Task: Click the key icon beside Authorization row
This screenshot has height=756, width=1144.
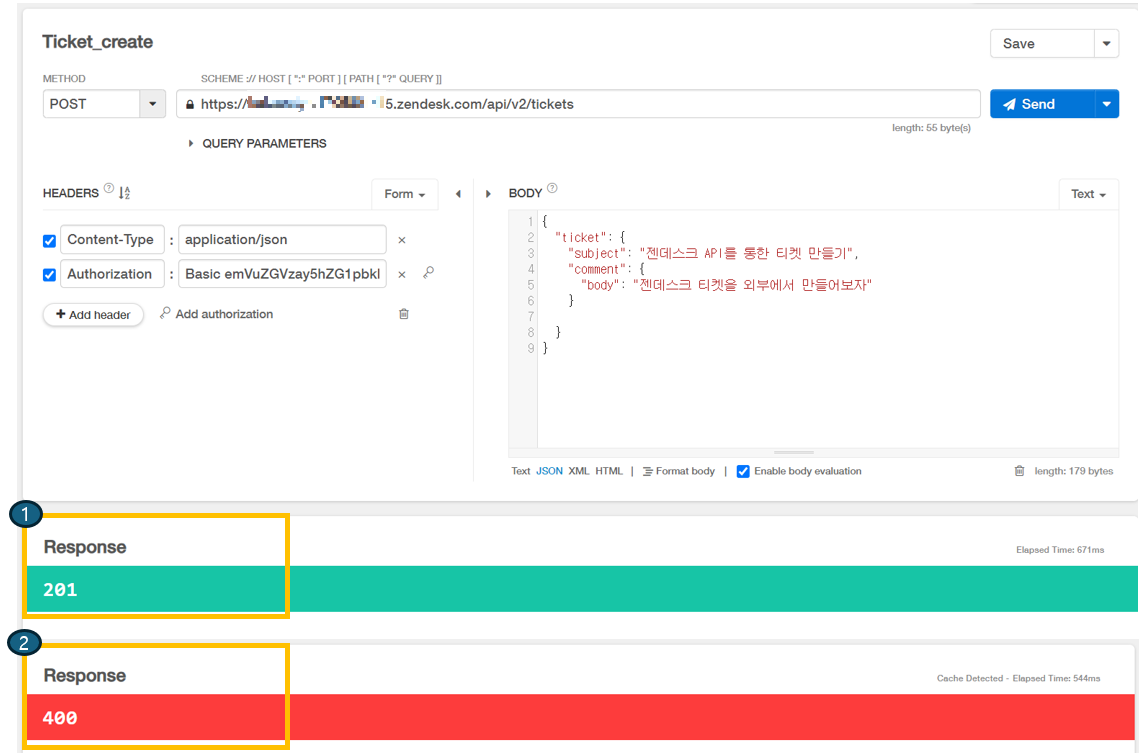Action: pos(428,273)
